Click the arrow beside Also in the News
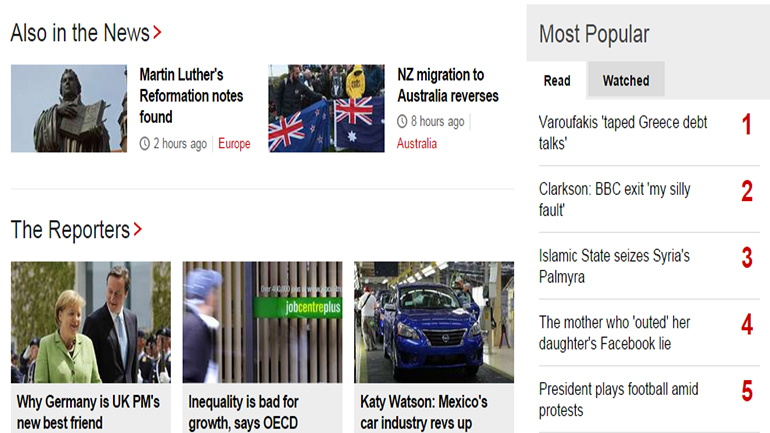The image size is (770, 433). click(157, 33)
